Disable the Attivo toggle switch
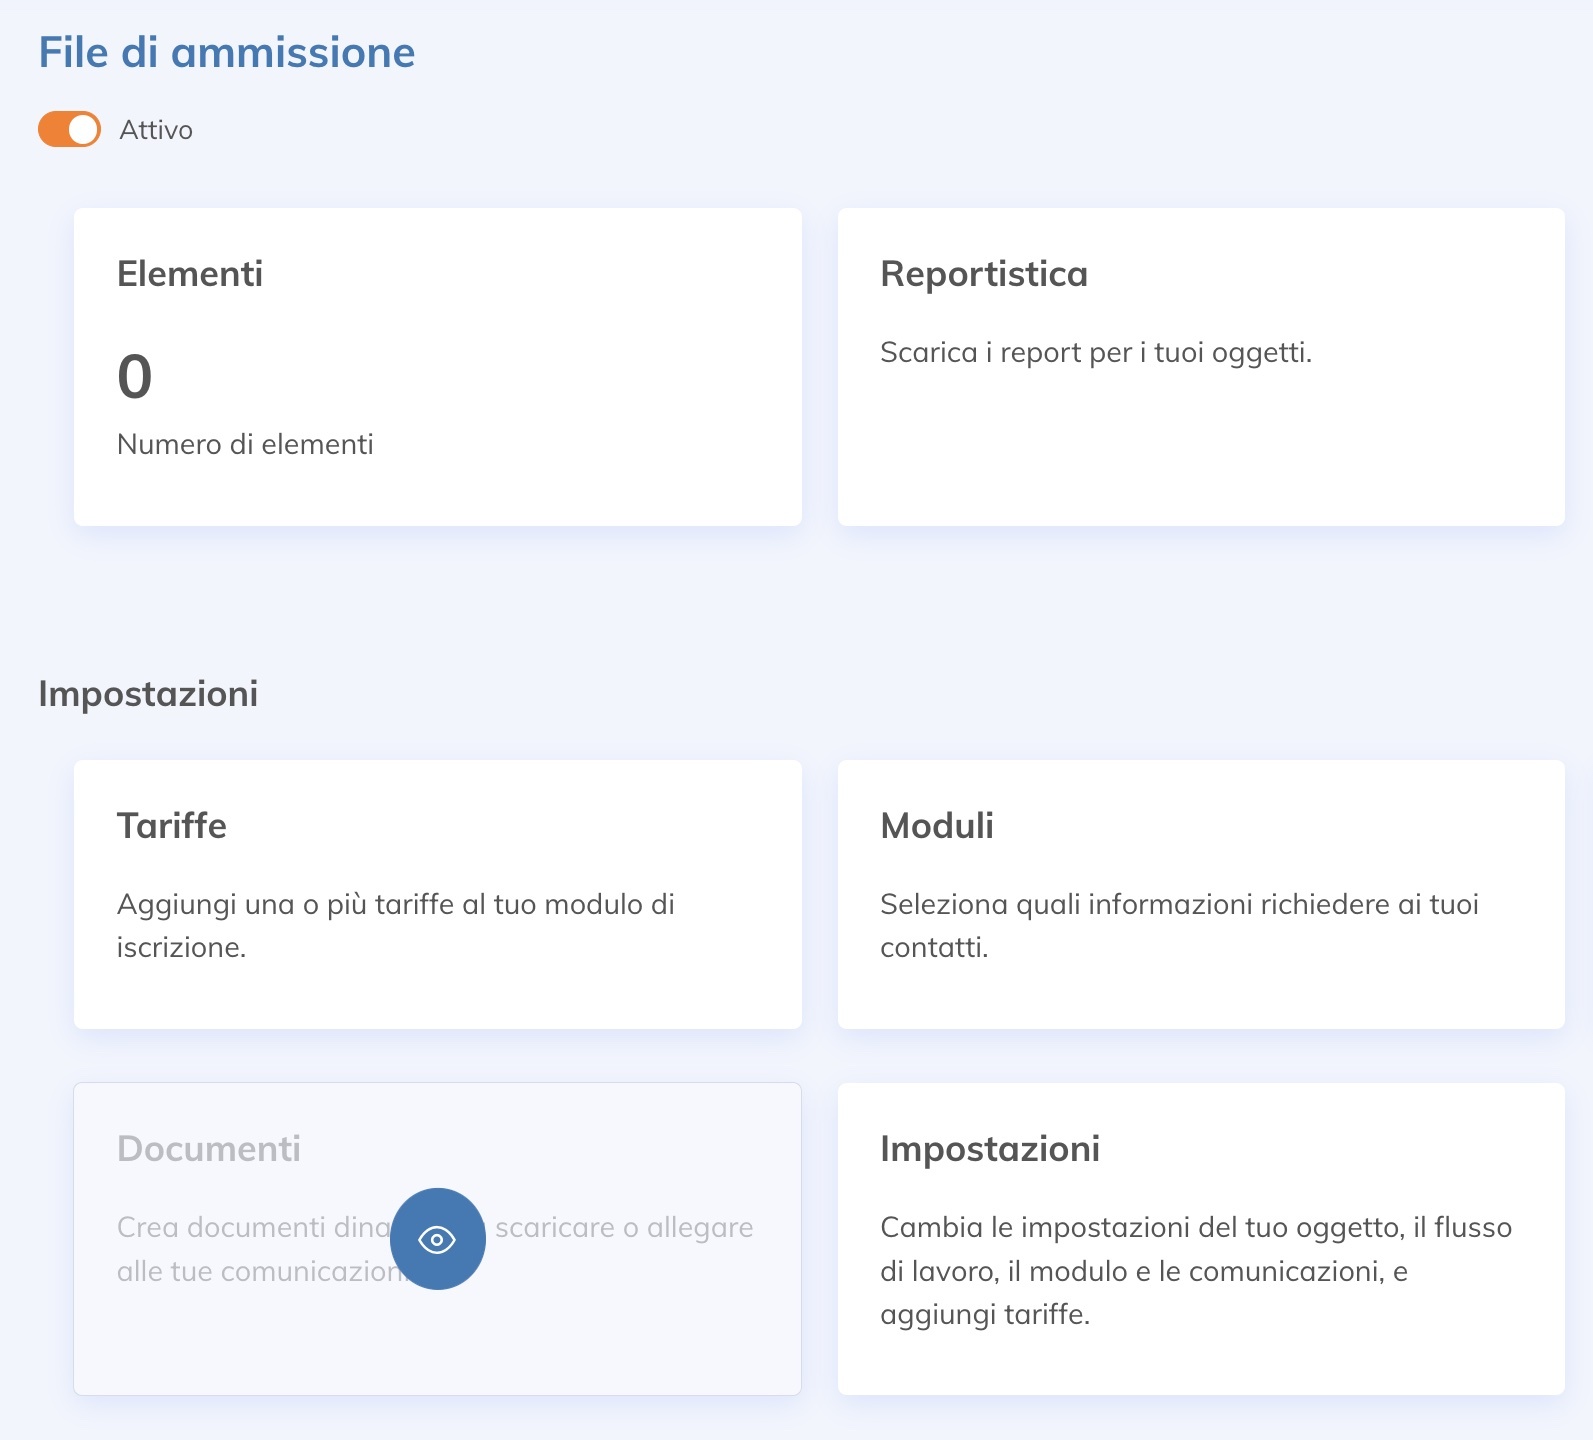Viewport: 1593px width, 1440px height. [x=70, y=130]
